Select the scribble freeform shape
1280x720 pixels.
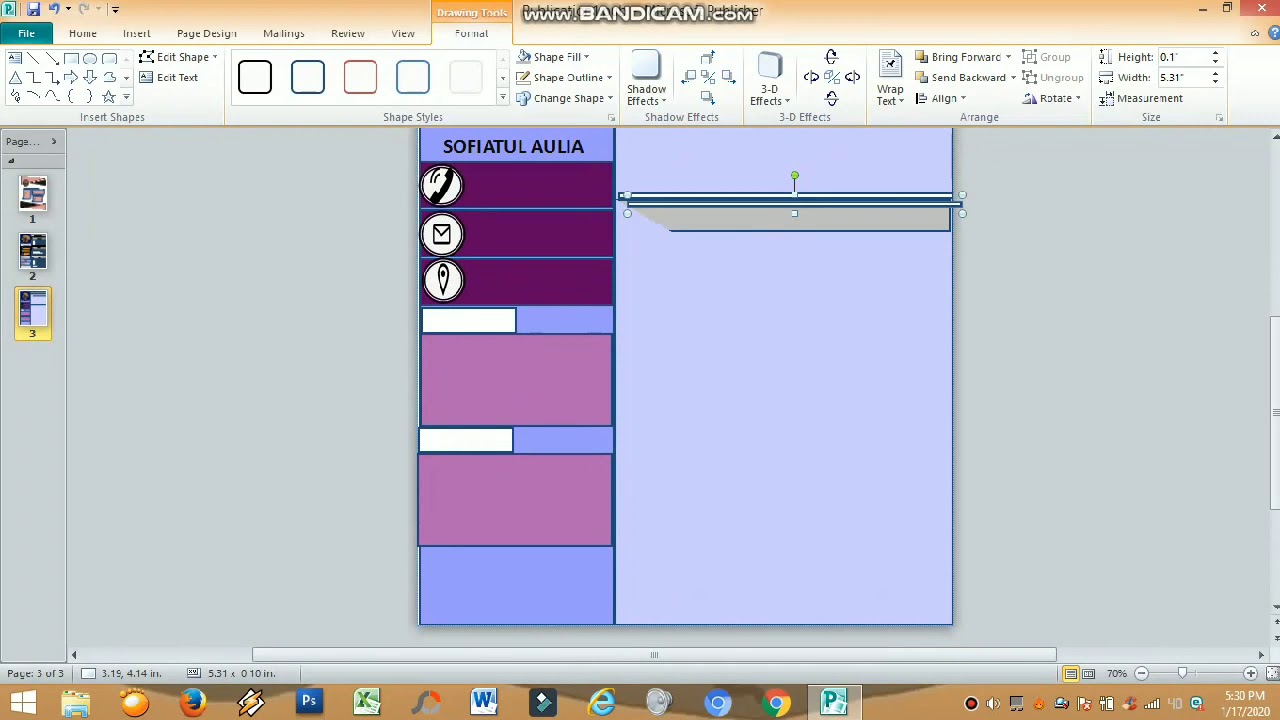point(15,96)
